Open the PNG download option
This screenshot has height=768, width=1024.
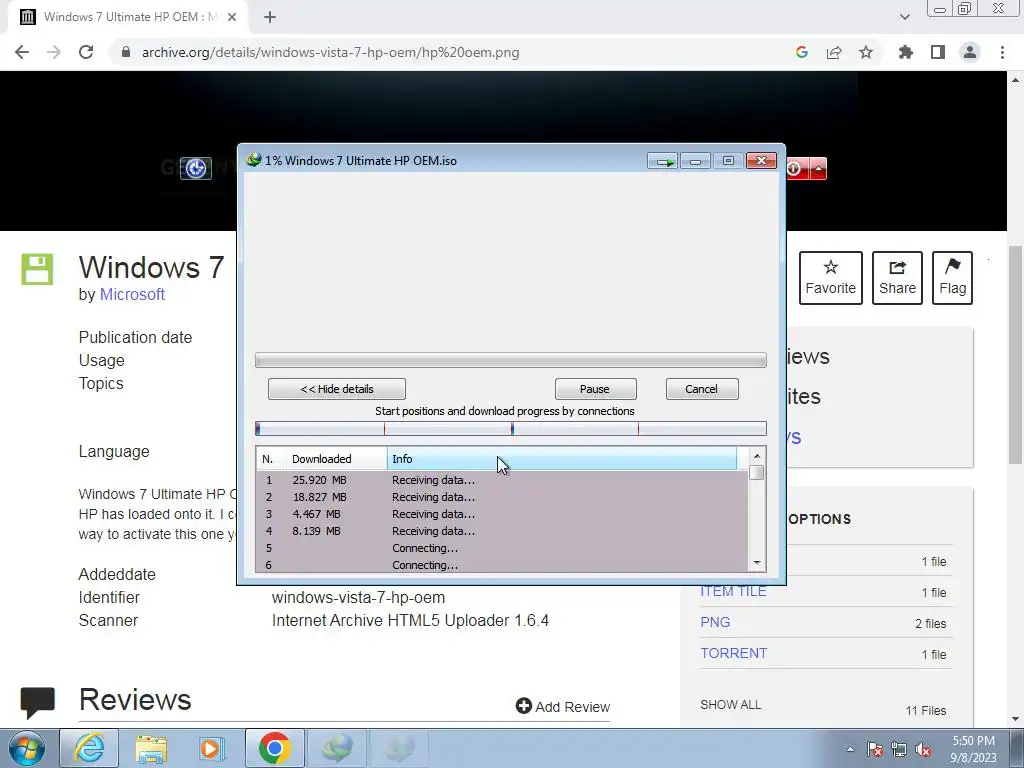coord(715,622)
